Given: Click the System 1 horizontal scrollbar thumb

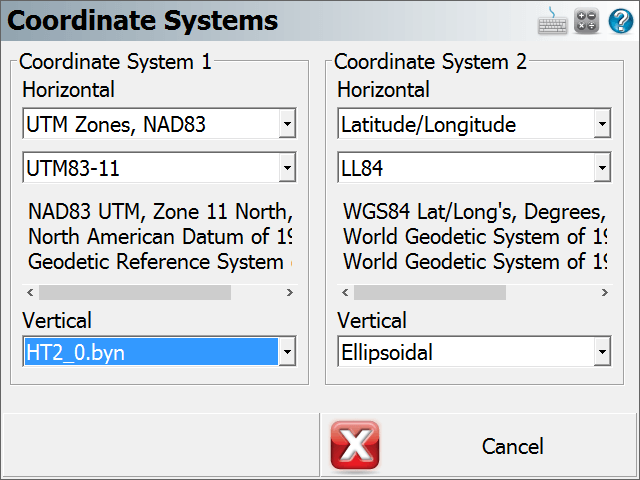Looking at the screenshot, I should coord(135,293).
